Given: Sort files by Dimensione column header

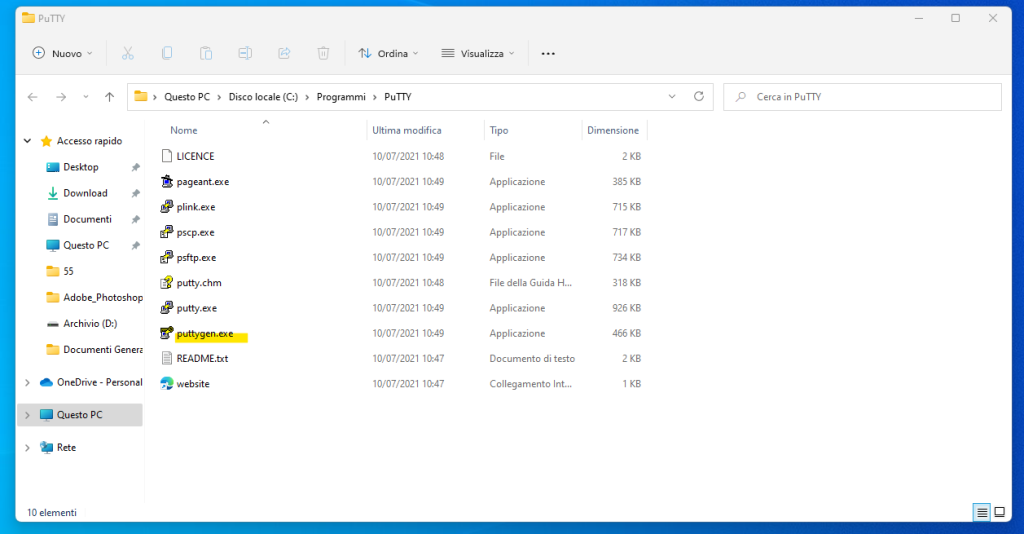Looking at the screenshot, I should (612, 130).
